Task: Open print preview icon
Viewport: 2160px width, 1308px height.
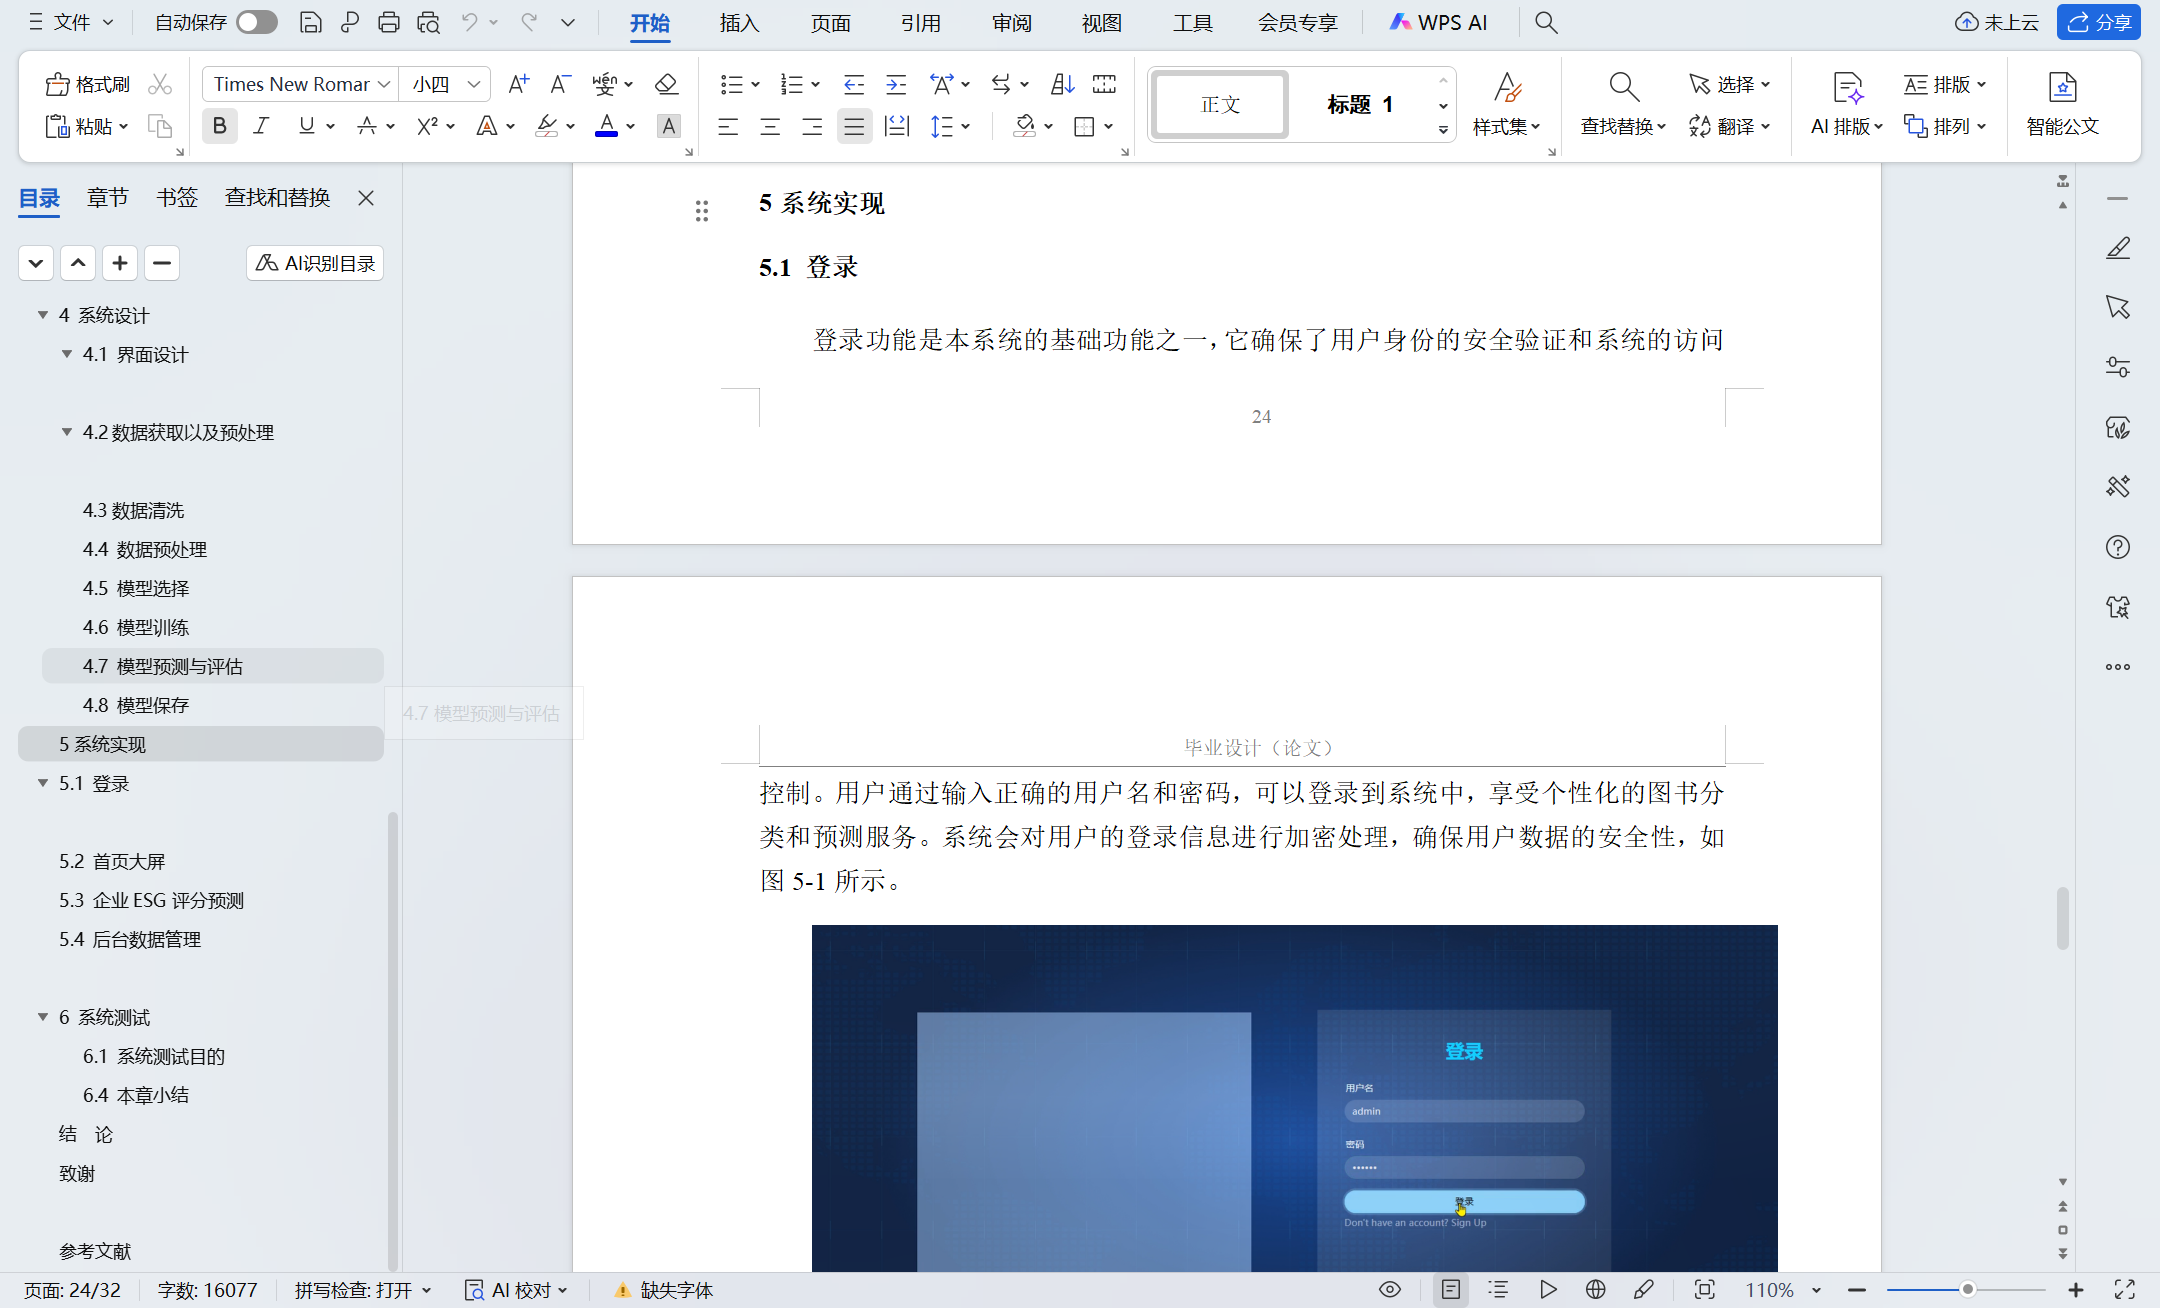Action: 429,22
